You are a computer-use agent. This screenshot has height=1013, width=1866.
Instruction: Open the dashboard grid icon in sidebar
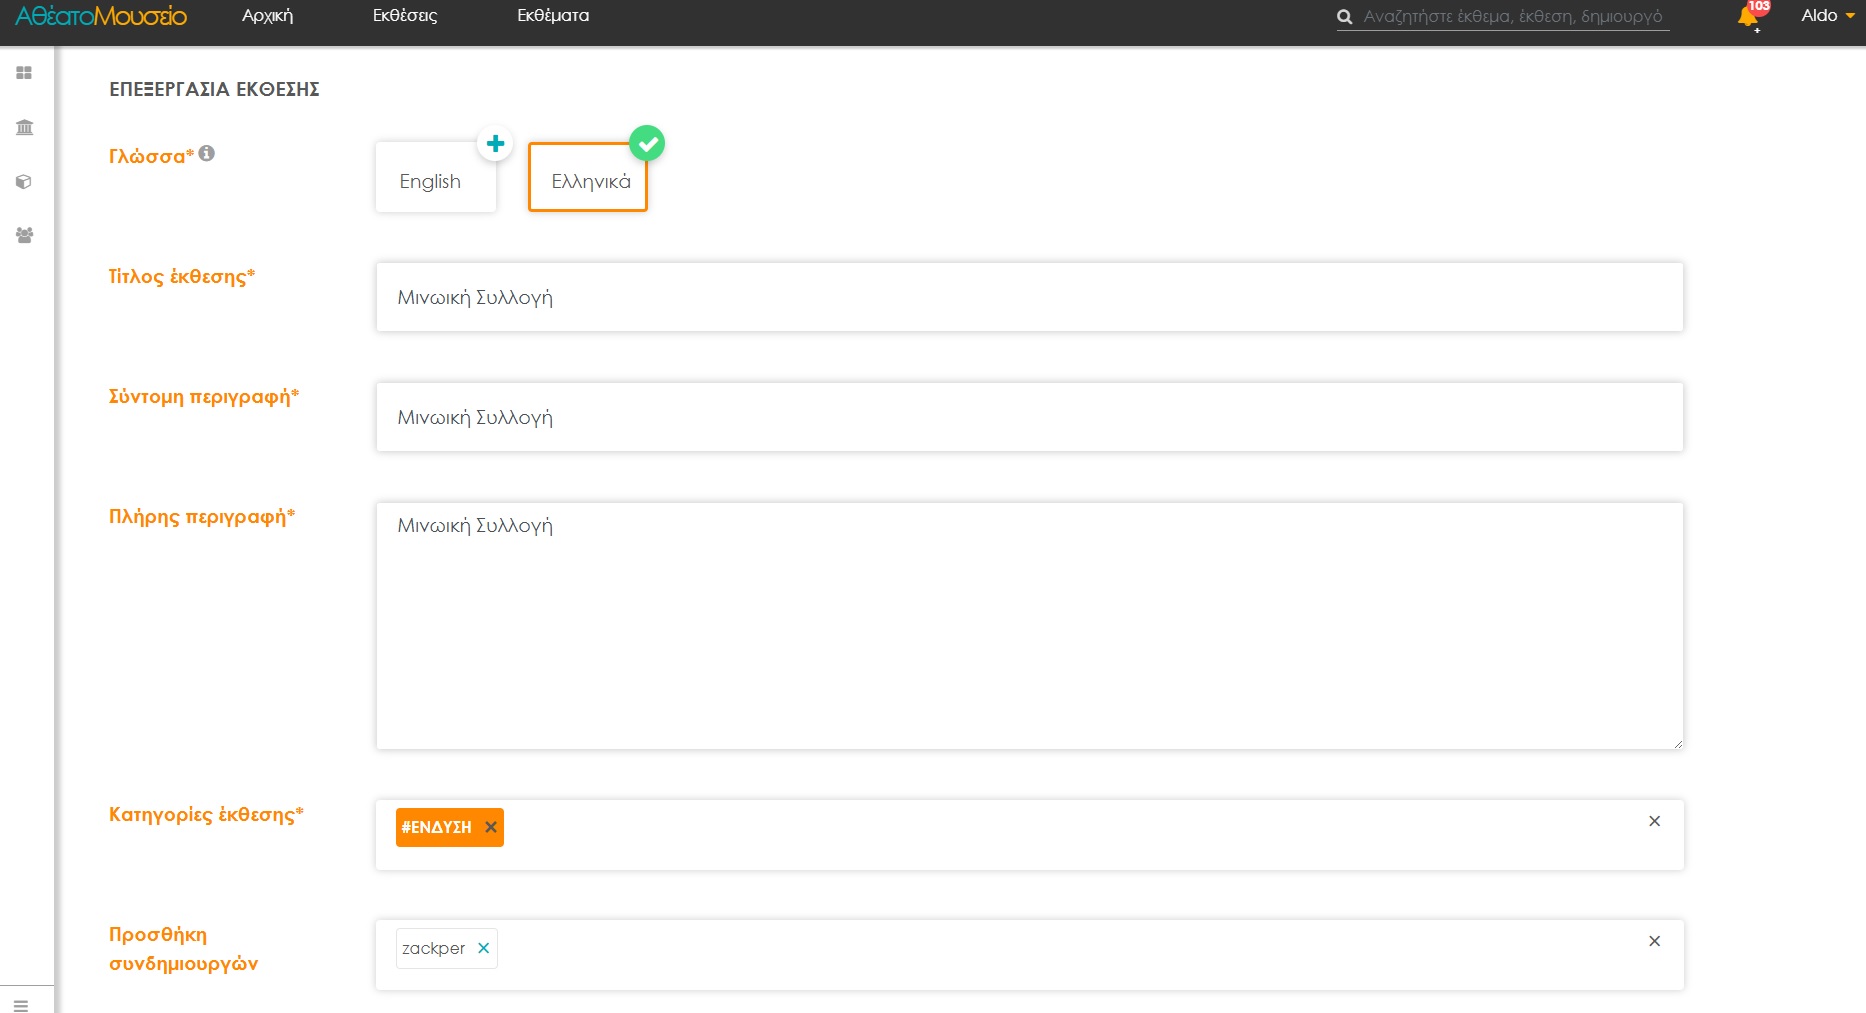24,73
